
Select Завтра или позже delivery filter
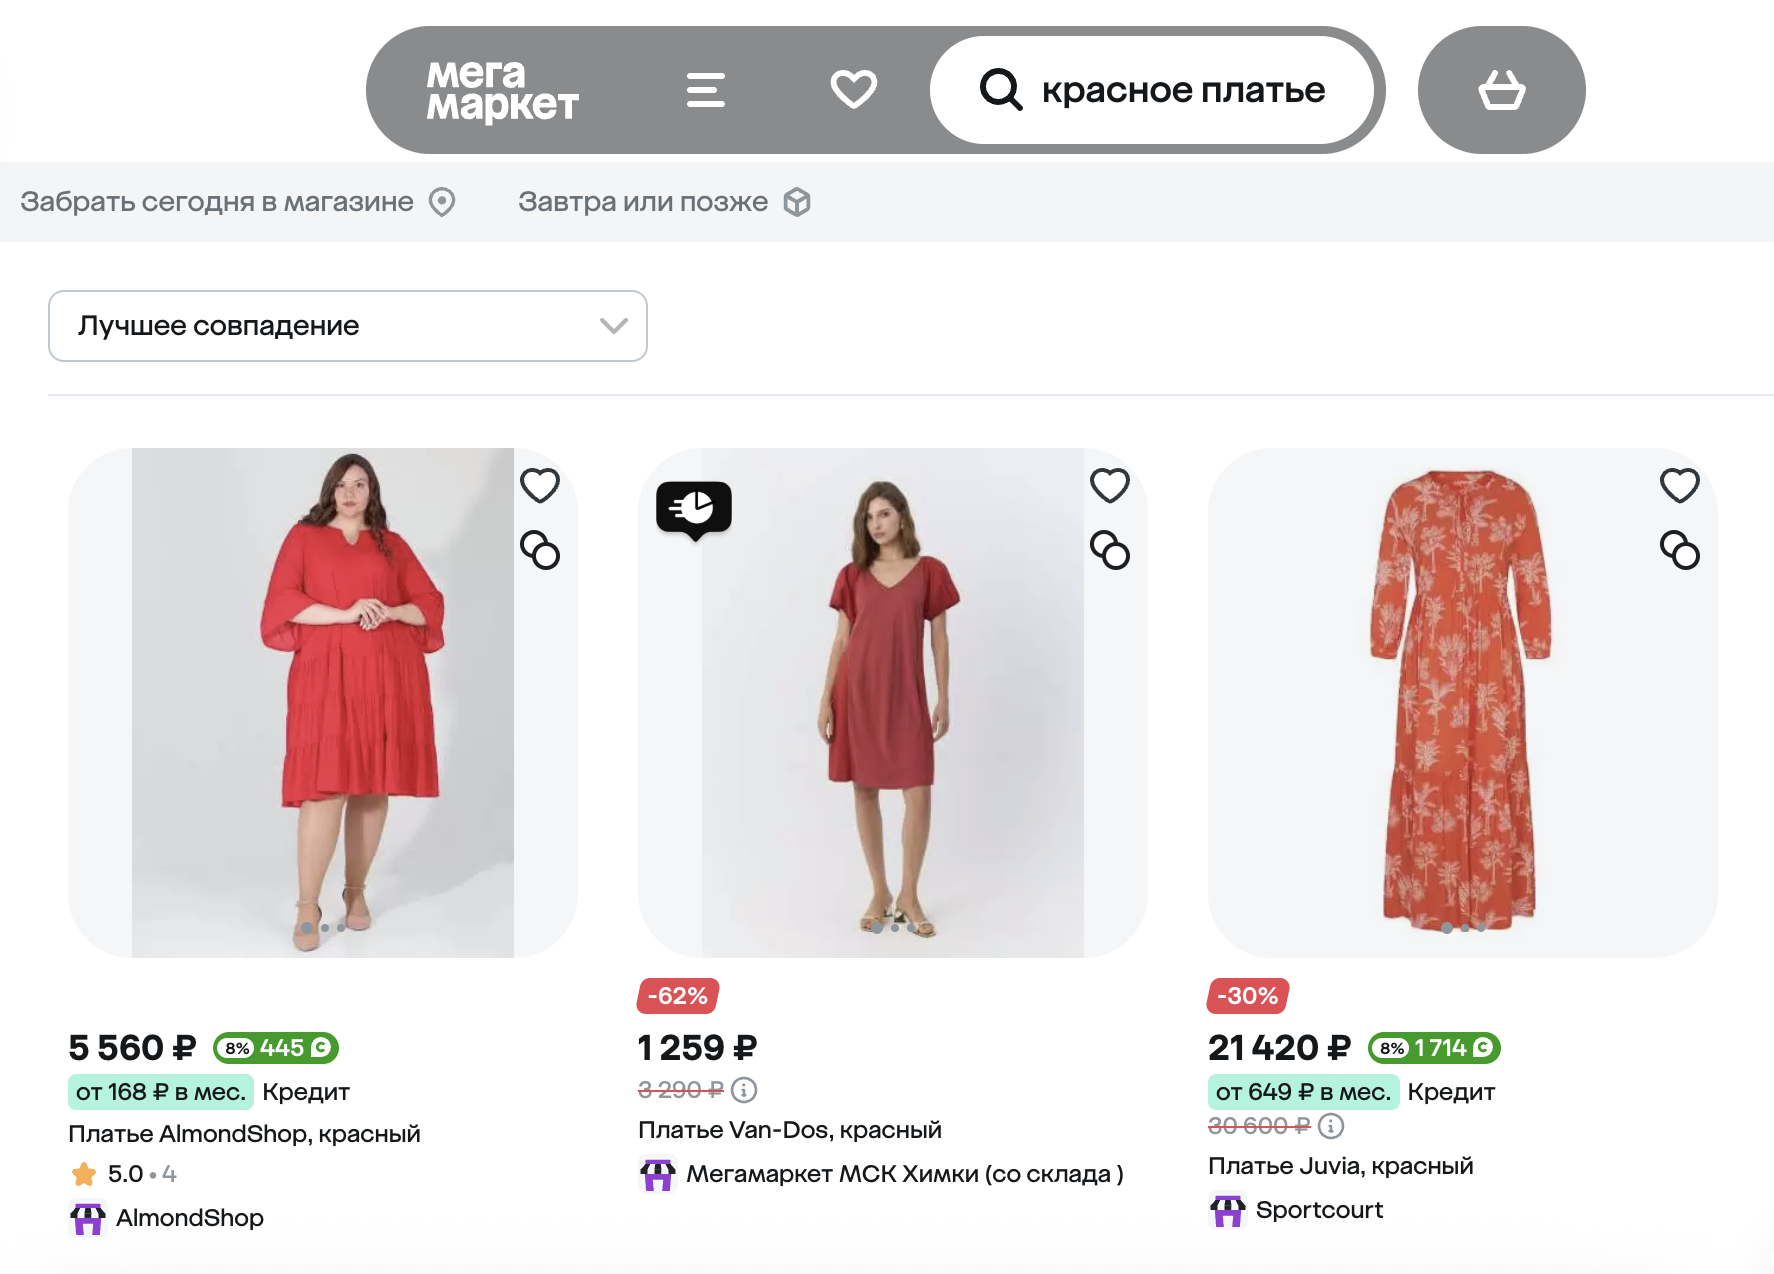(x=663, y=202)
